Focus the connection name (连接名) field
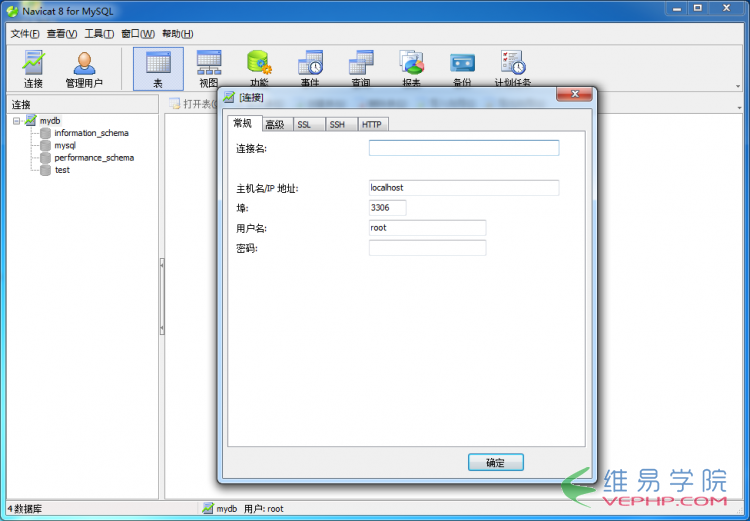The width and height of the screenshot is (750, 521). point(464,148)
